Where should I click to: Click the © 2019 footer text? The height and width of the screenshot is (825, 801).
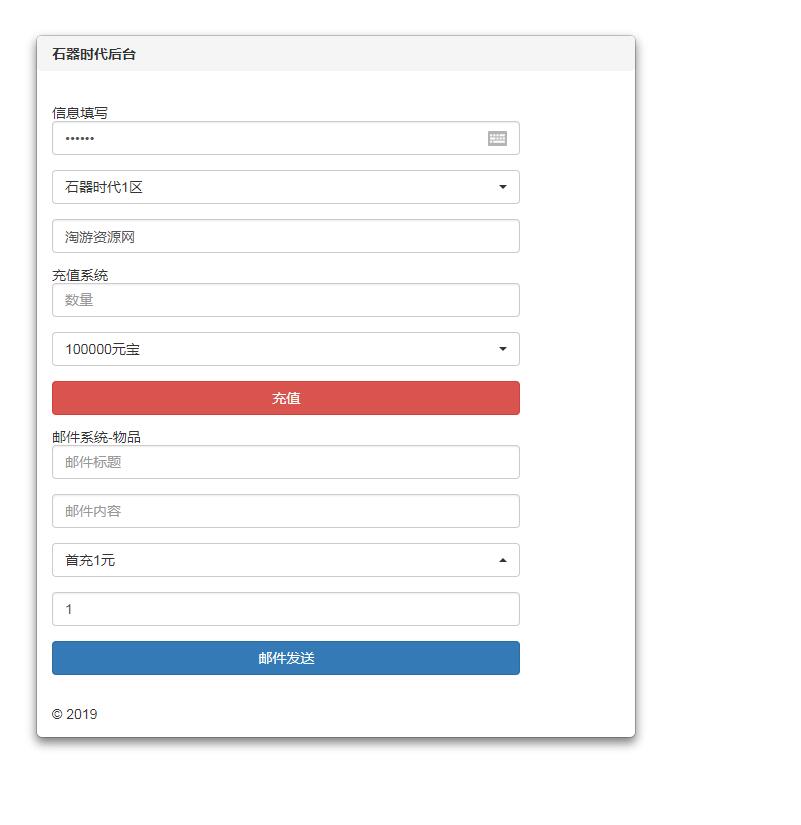click(74, 714)
